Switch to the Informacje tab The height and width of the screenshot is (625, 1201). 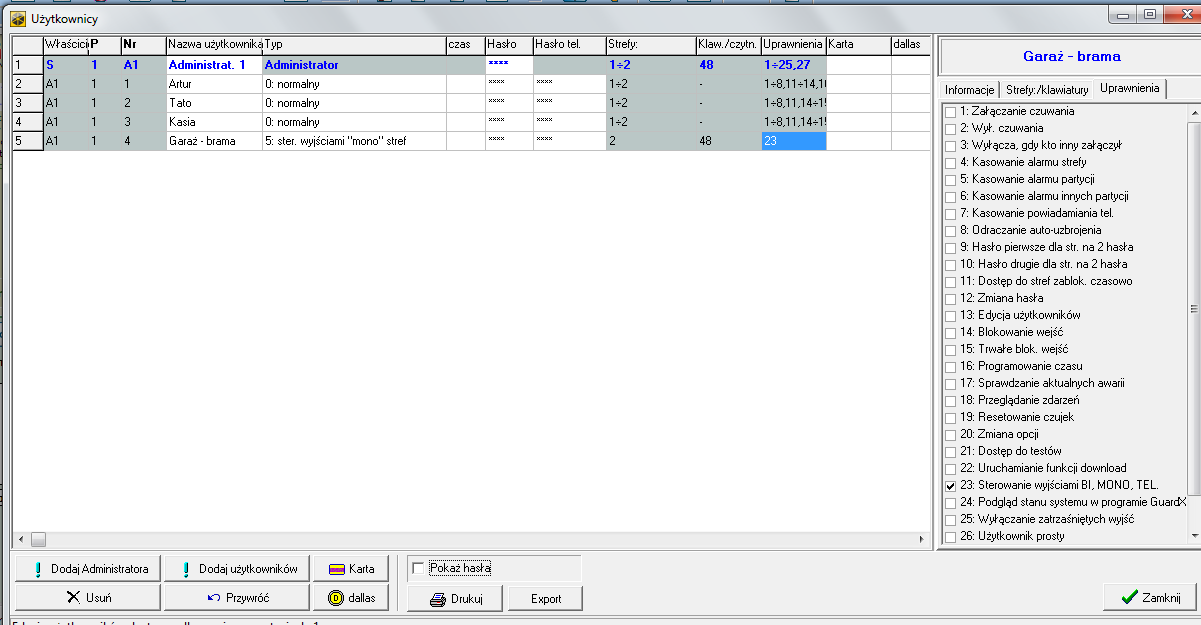click(969, 90)
